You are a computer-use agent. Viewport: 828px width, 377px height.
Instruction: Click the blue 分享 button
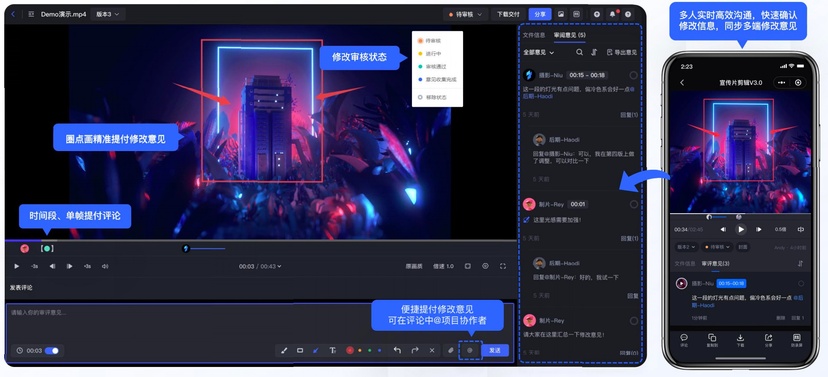pyautogui.click(x=540, y=15)
